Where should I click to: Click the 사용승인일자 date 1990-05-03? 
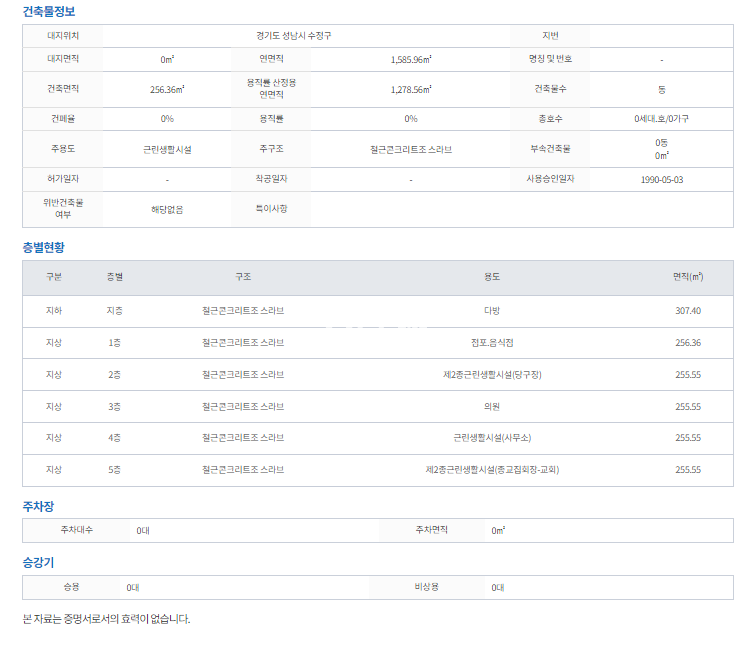tap(661, 180)
